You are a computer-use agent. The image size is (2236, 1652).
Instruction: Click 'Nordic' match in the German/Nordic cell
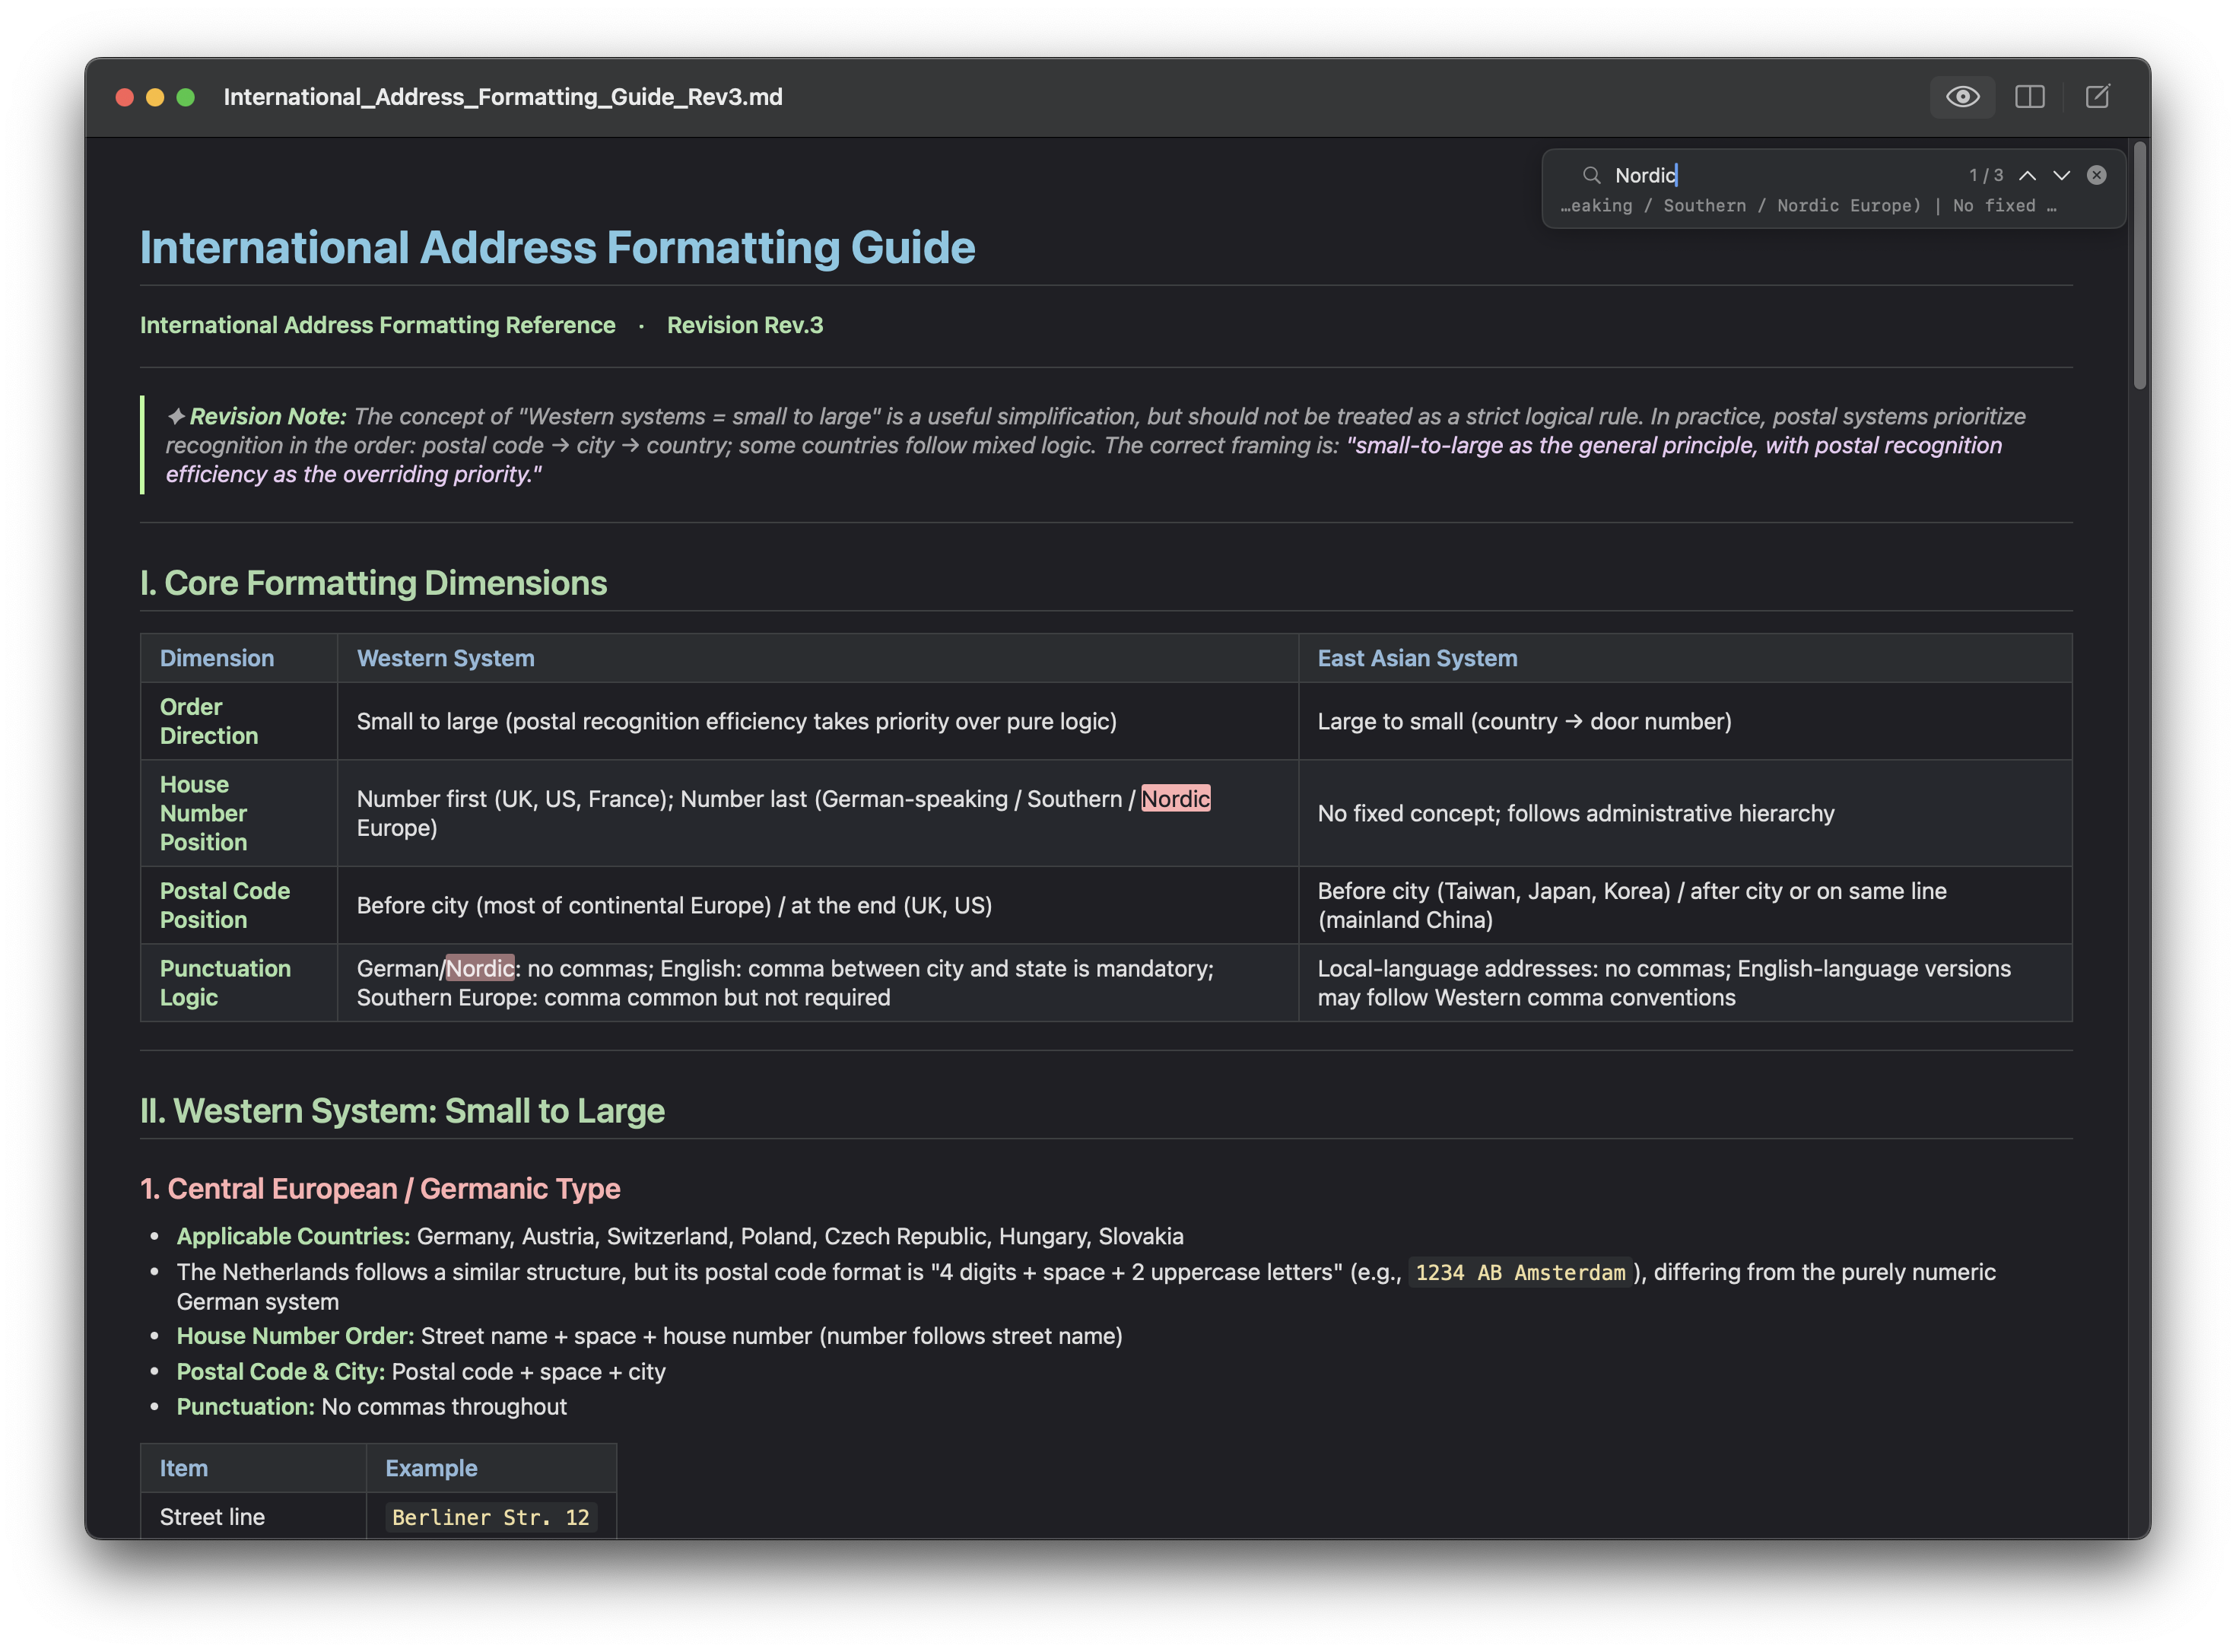pyautogui.click(x=480, y=968)
